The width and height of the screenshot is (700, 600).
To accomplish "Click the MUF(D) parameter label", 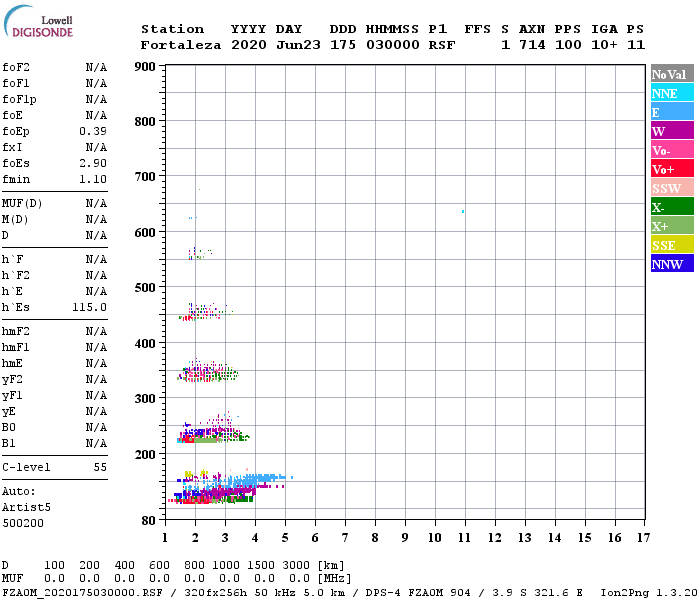I will pyautogui.click(x=22, y=204).
